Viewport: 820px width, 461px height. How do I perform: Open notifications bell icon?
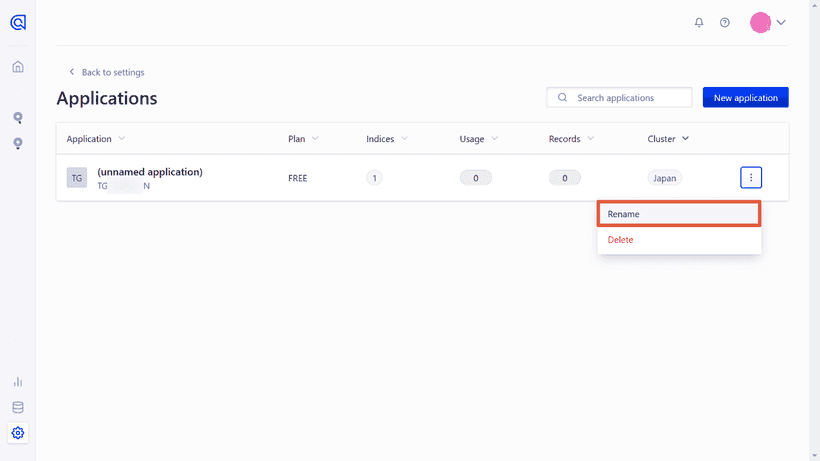pyautogui.click(x=699, y=22)
